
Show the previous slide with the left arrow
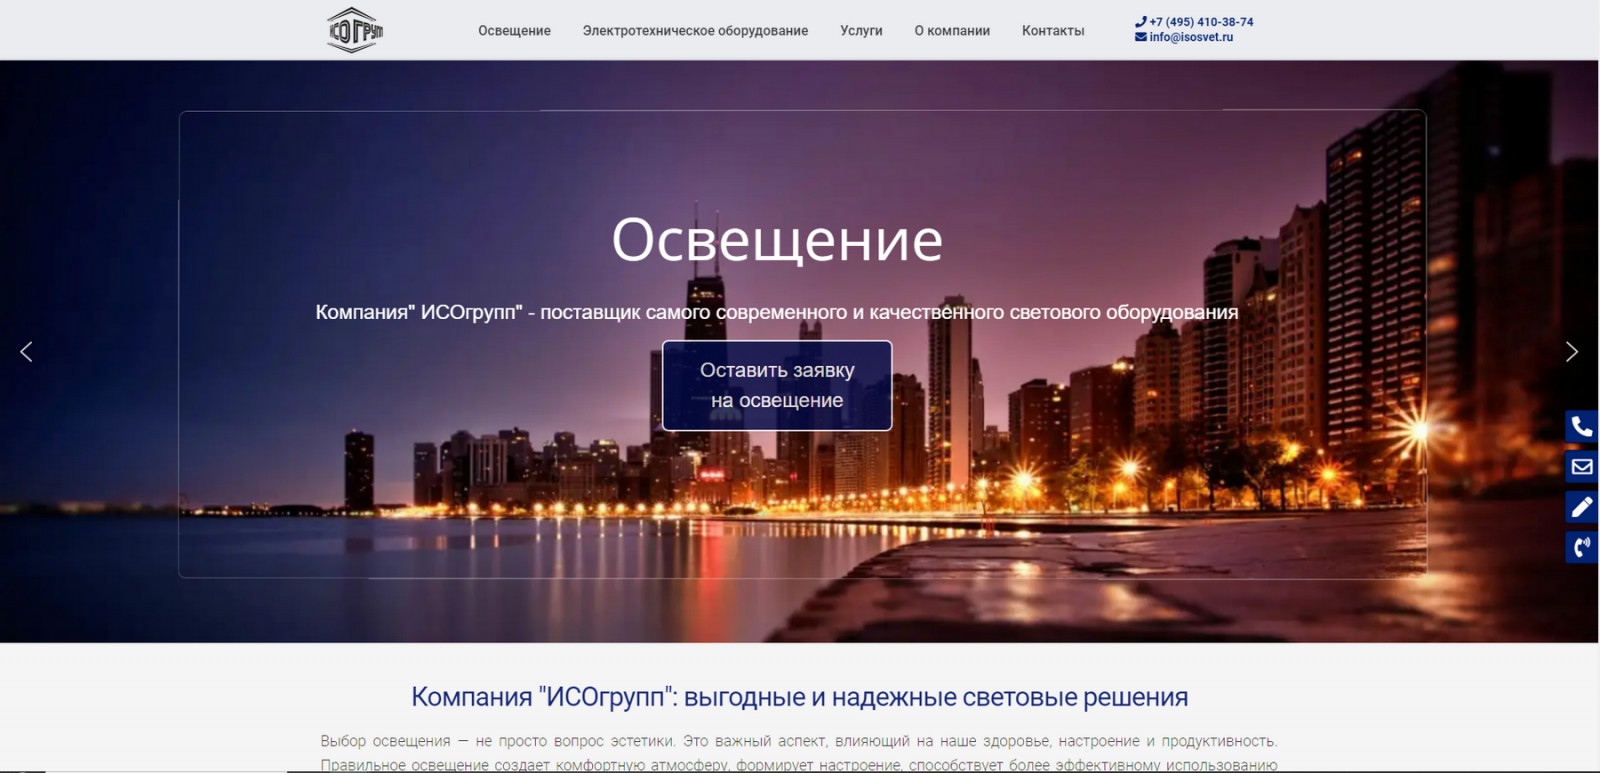coord(27,352)
